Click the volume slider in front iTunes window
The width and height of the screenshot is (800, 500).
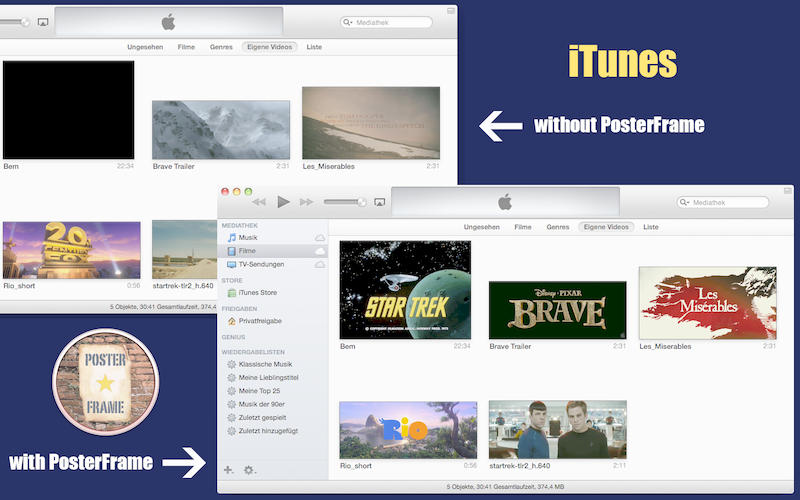[x=345, y=202]
